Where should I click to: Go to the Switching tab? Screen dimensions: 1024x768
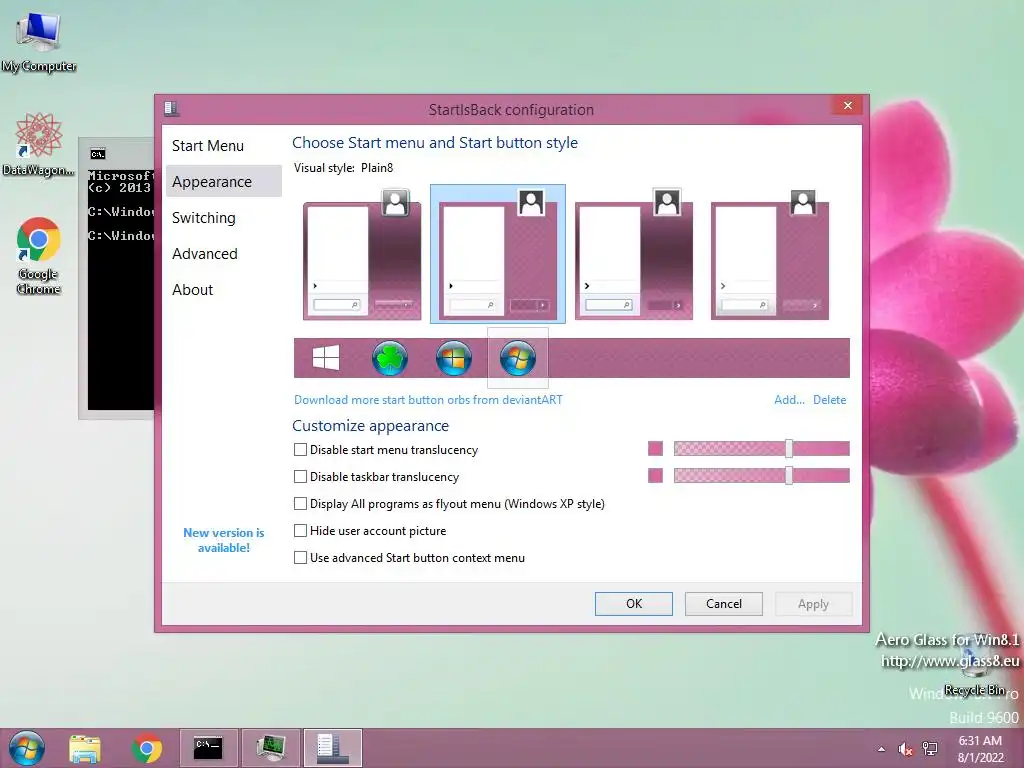[223, 217]
